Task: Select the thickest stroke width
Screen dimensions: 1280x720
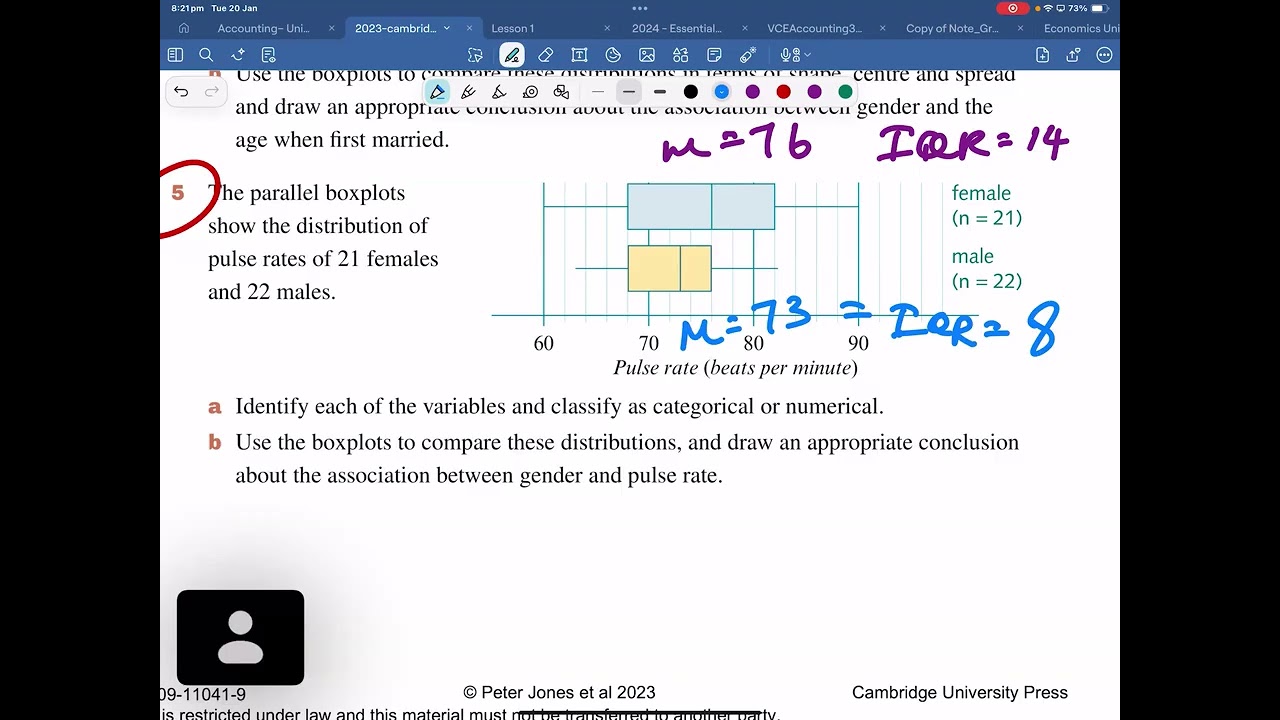Action: 659,92
